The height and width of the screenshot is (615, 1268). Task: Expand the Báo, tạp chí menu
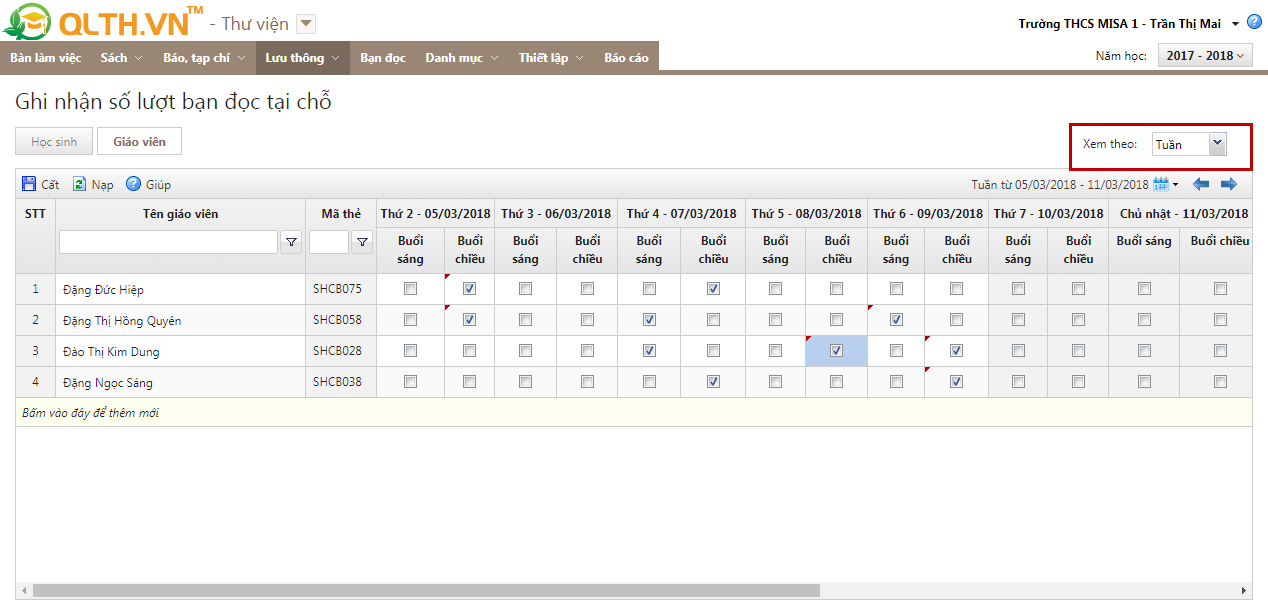tap(204, 58)
